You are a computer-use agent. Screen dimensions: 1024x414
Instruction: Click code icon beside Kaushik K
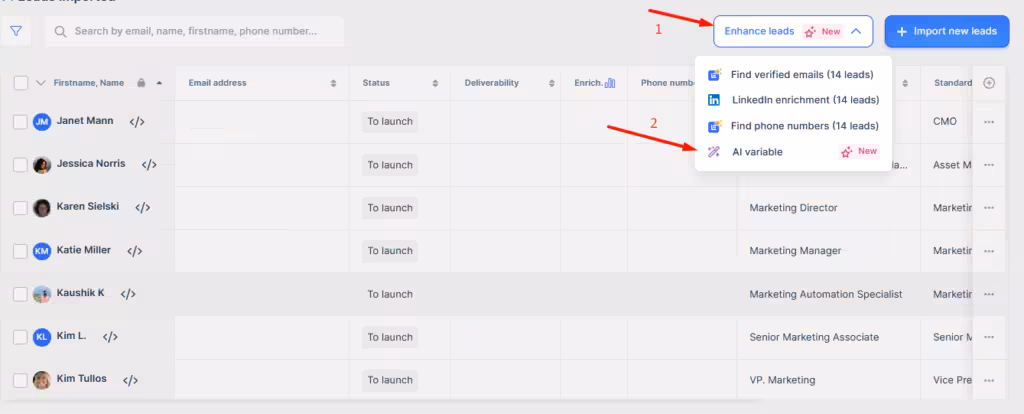coord(128,294)
